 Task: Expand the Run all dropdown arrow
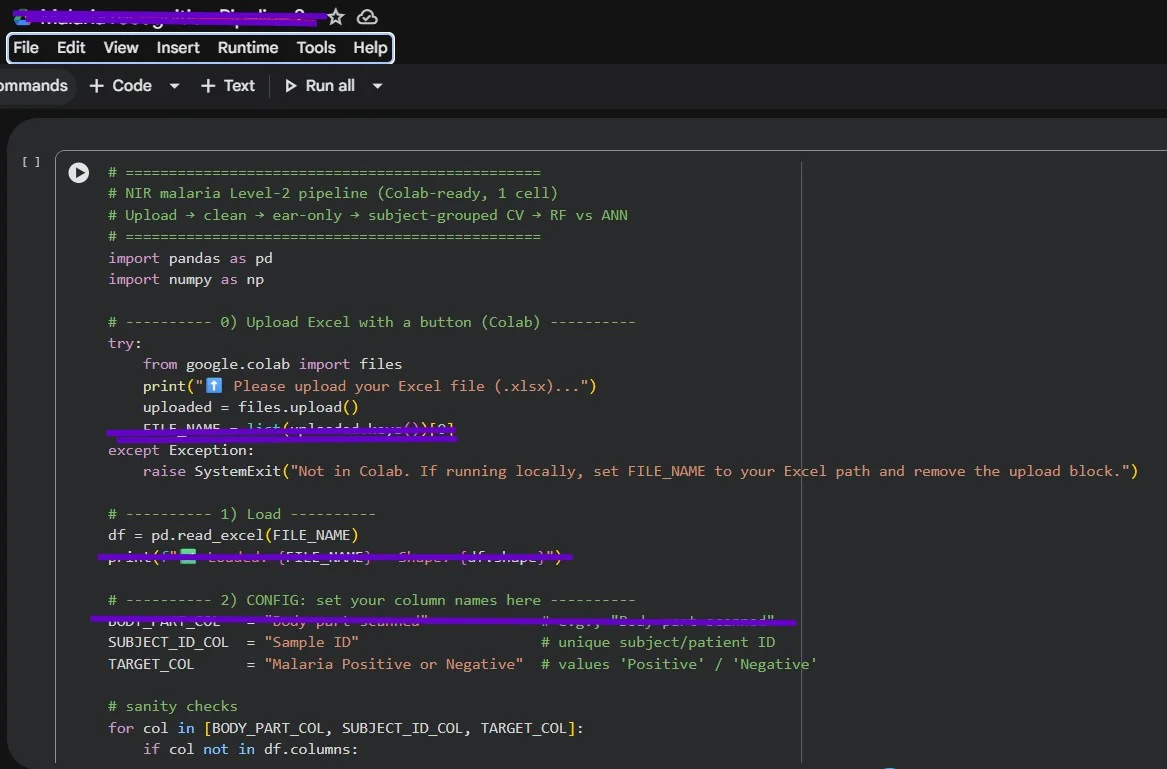(377, 86)
